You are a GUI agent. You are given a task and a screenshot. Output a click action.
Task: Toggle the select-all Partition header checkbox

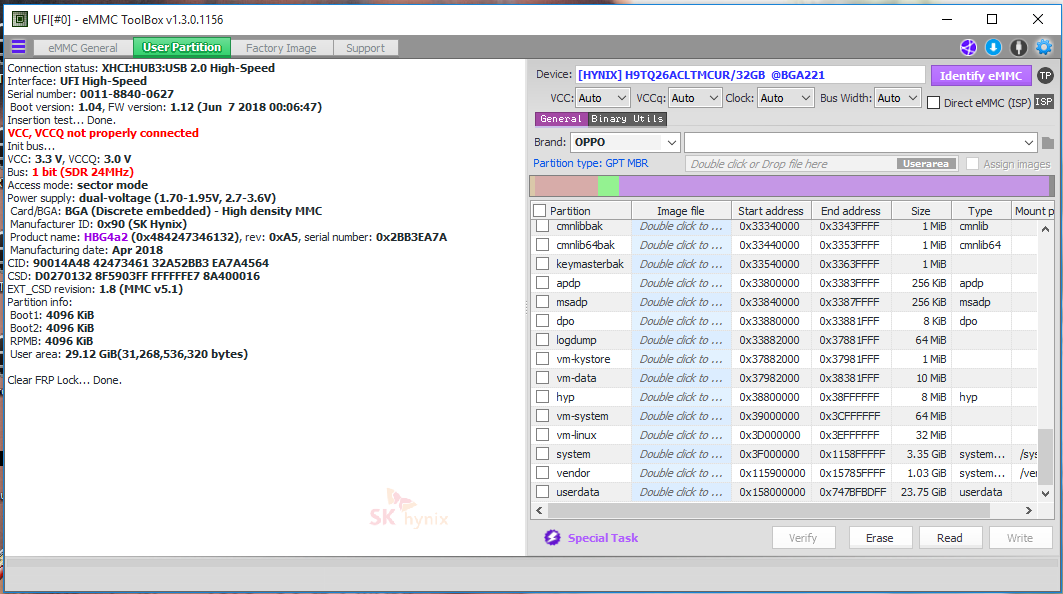(540, 211)
